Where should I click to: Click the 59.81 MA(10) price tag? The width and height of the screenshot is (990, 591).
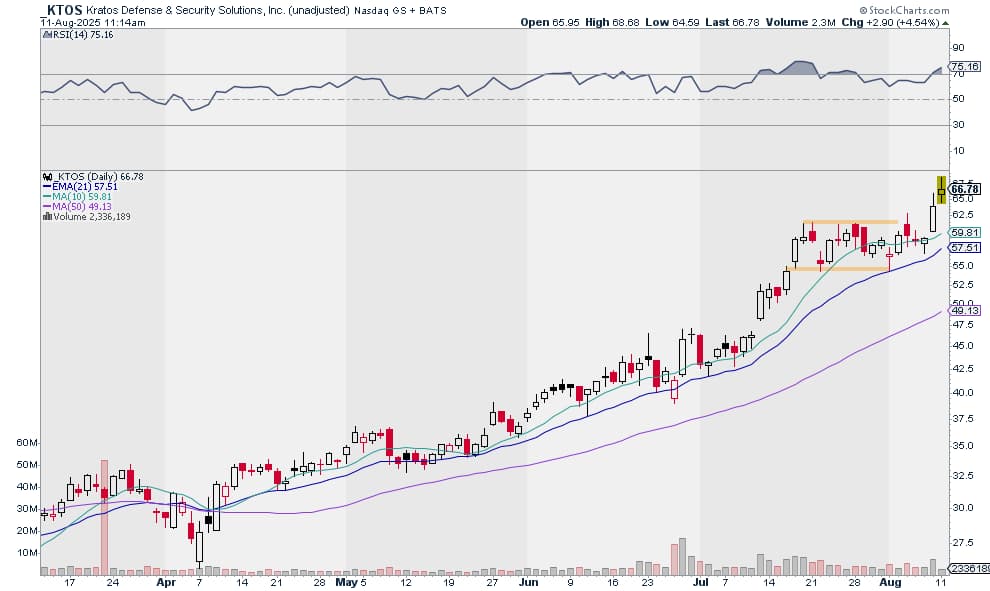(x=965, y=232)
